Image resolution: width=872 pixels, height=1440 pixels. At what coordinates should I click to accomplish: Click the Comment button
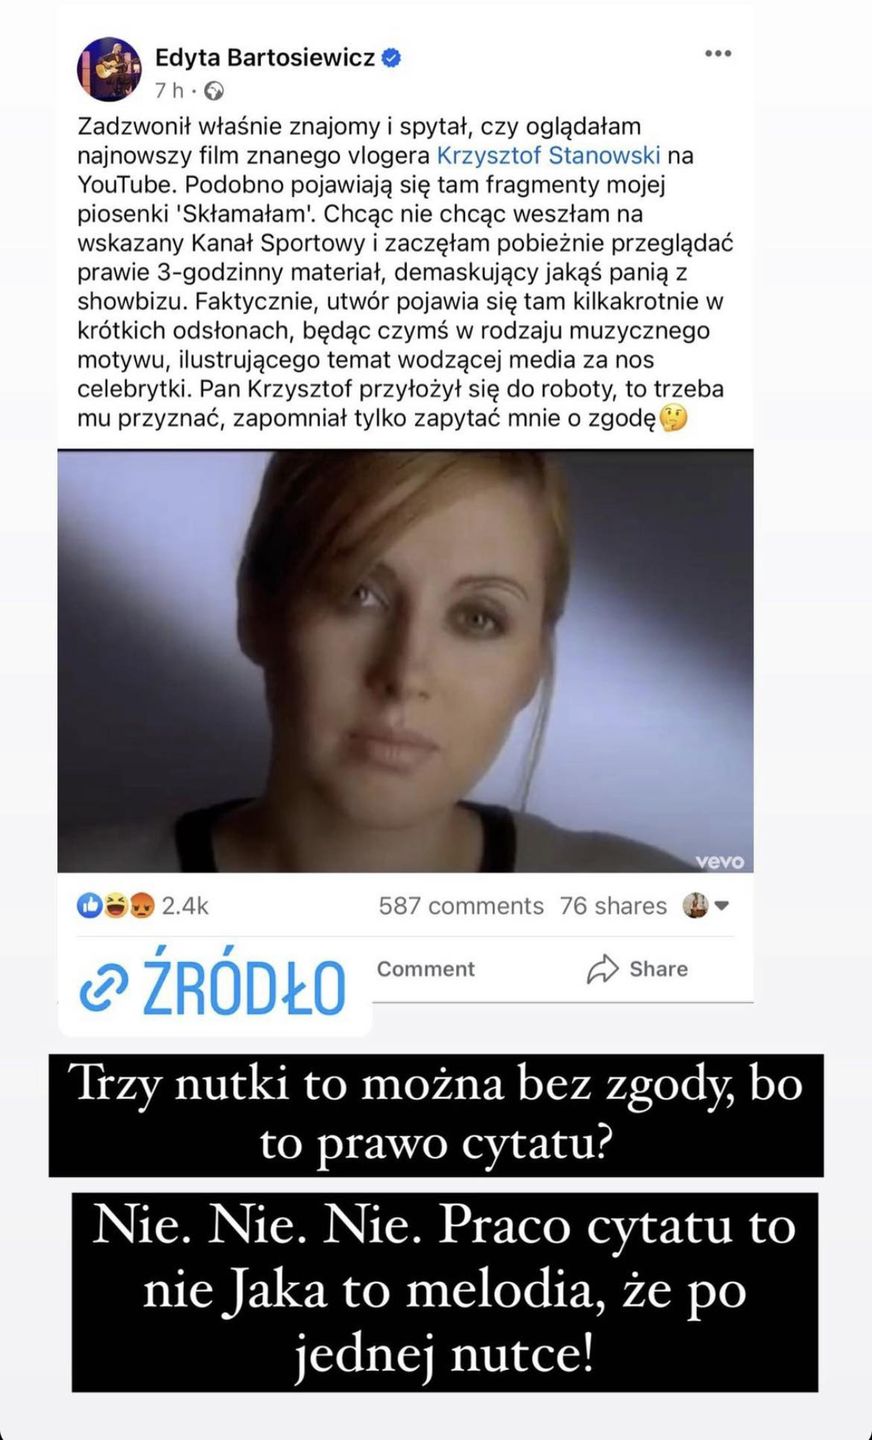426,969
